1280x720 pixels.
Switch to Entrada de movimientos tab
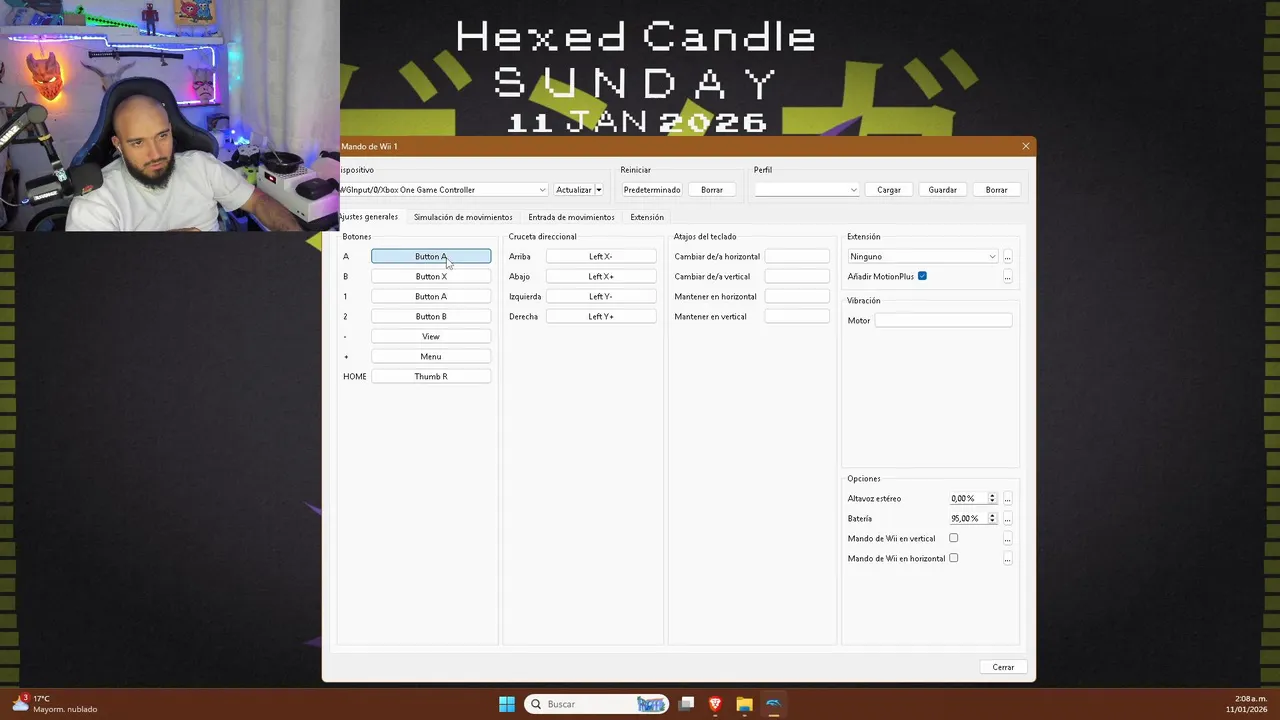[571, 217]
